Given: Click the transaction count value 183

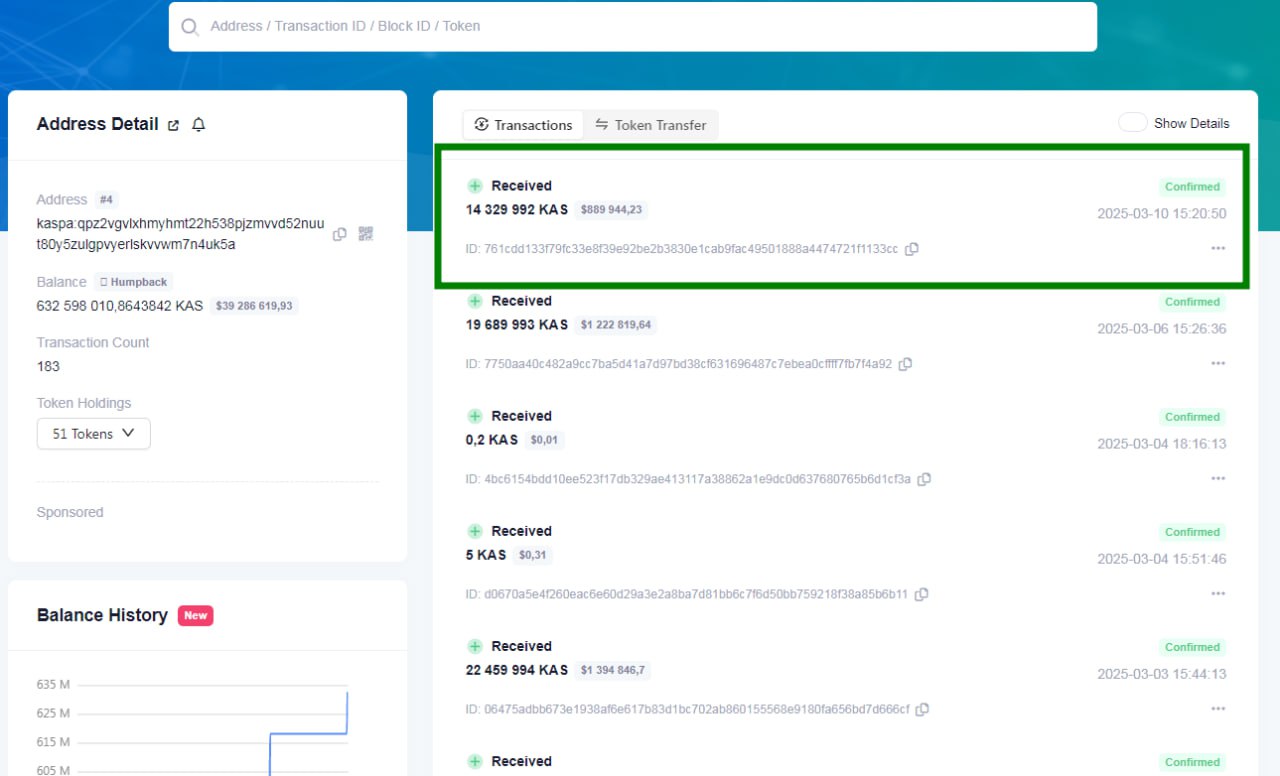Looking at the screenshot, I should click(x=48, y=366).
